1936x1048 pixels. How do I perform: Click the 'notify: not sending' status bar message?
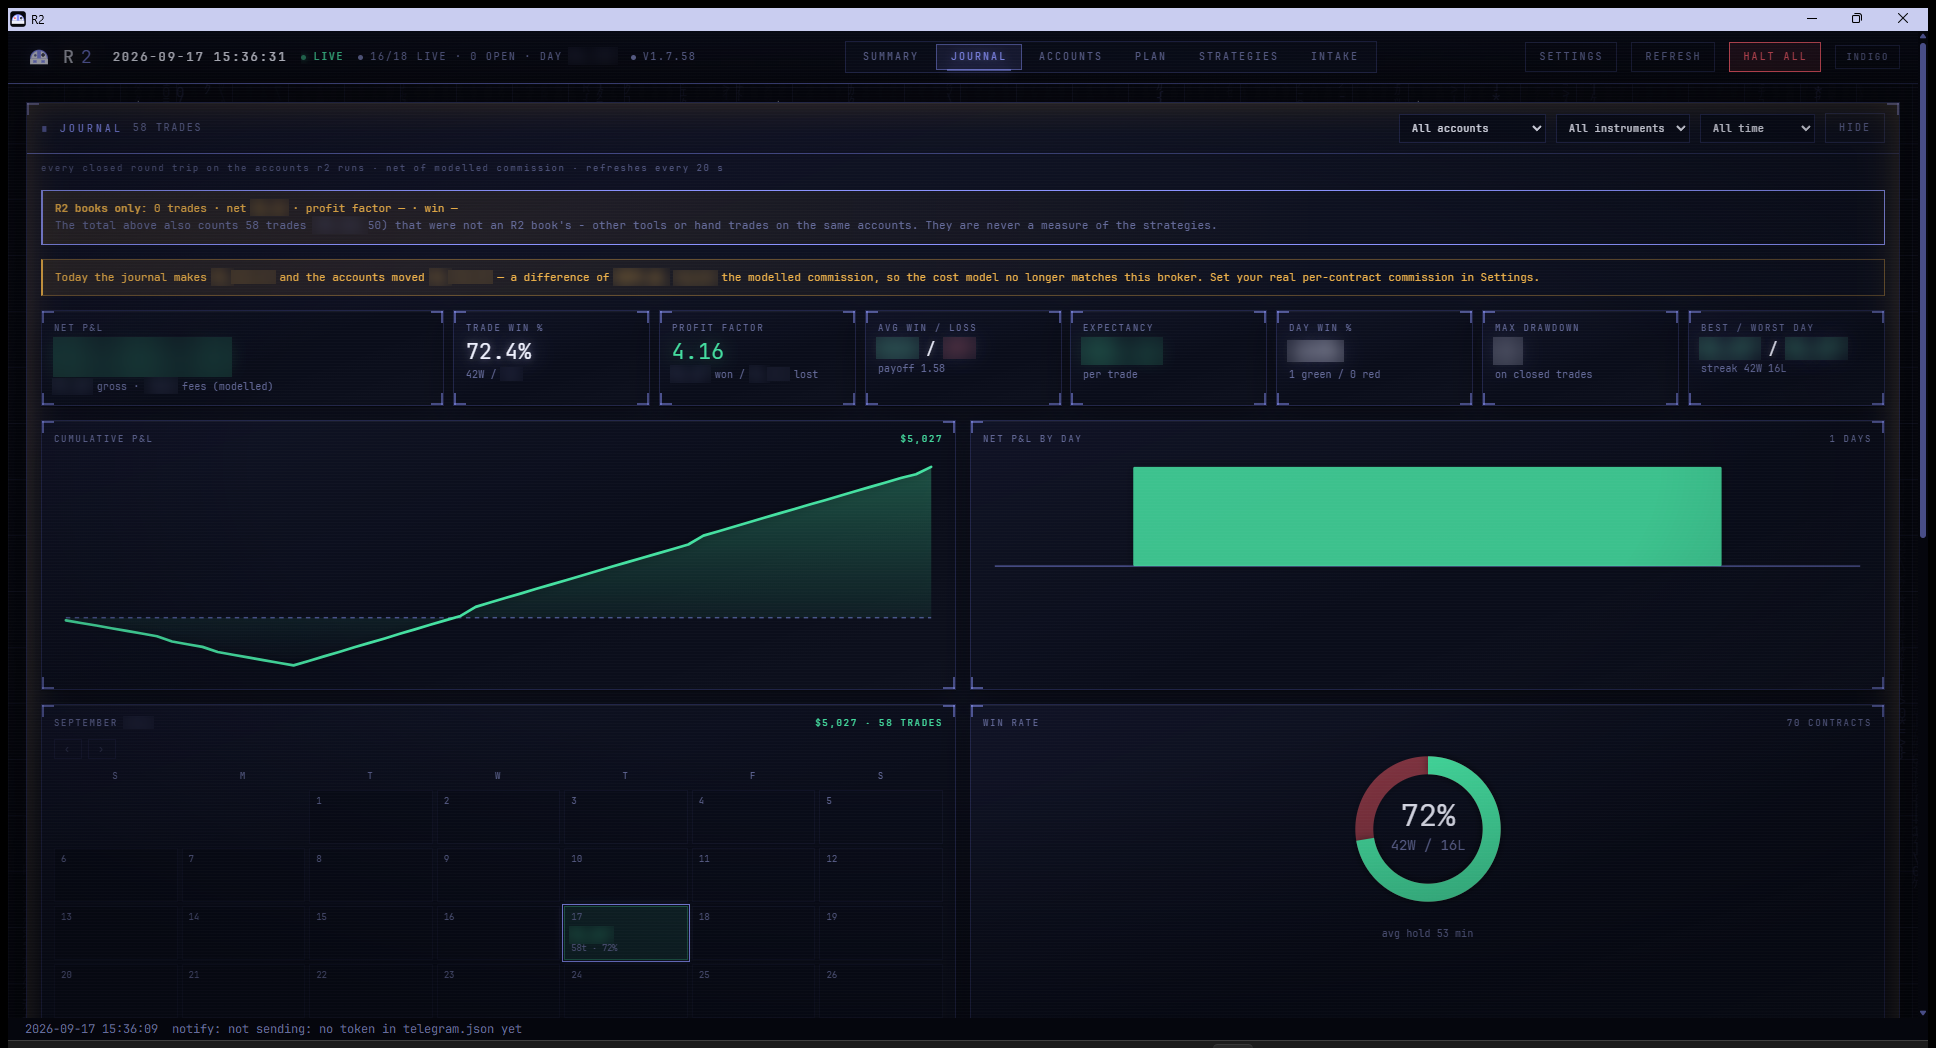click(347, 1029)
